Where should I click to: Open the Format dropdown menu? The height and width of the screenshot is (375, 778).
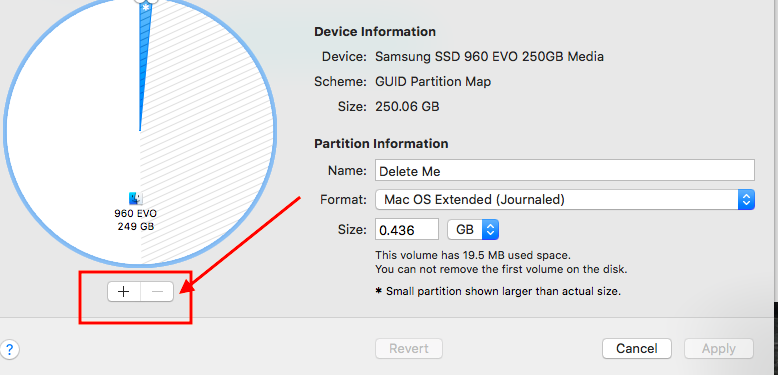point(565,200)
